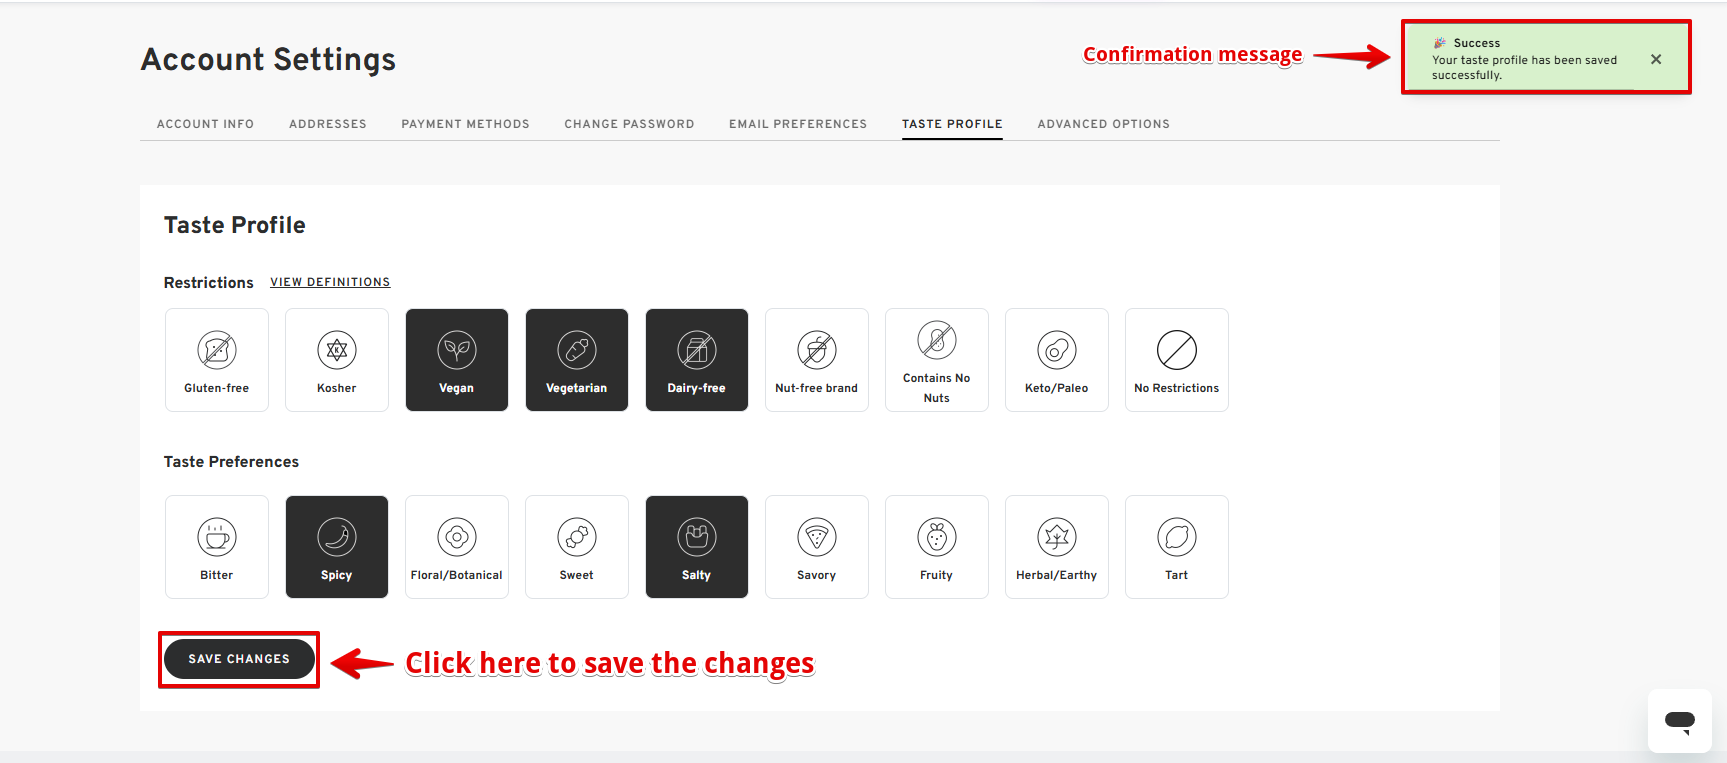The width and height of the screenshot is (1727, 763).
Task: Select the Savory pizza slice icon
Action: pyautogui.click(x=817, y=537)
